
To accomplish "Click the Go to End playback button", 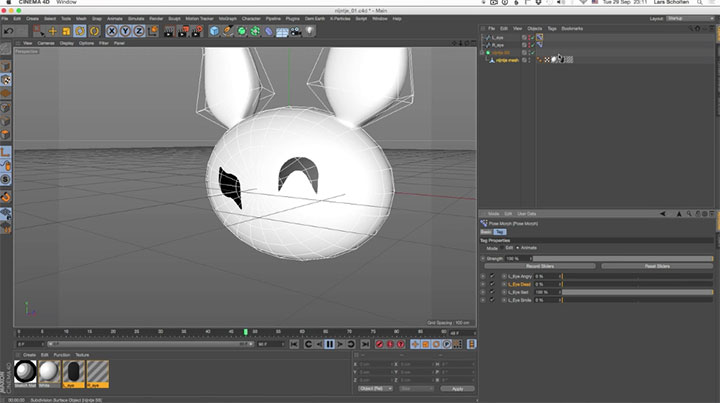I will click(x=365, y=344).
